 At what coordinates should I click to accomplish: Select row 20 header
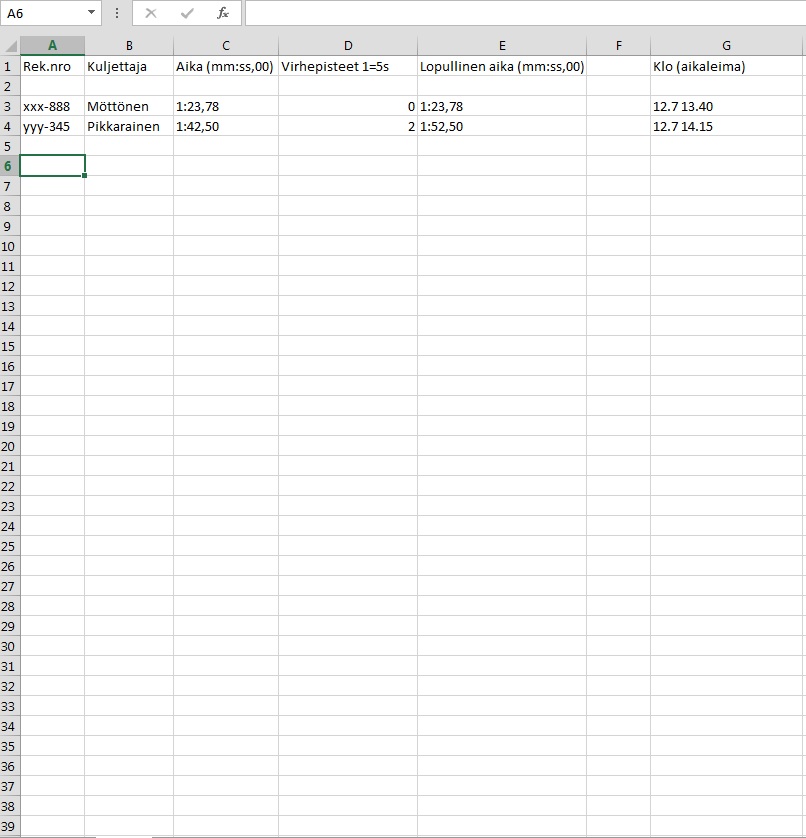click(9, 446)
